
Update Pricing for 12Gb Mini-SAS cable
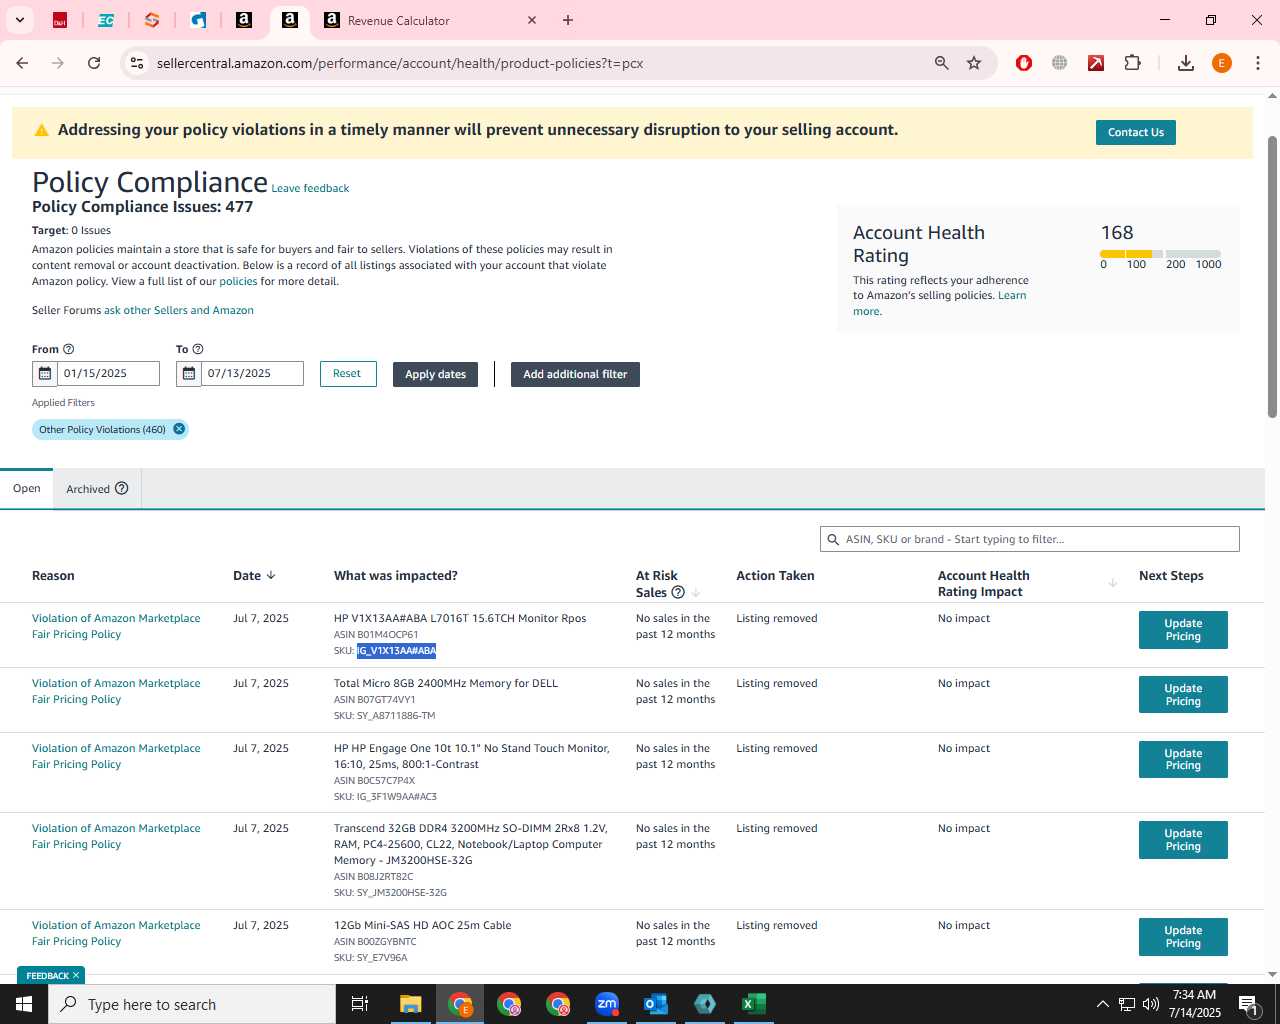[x=1183, y=937]
